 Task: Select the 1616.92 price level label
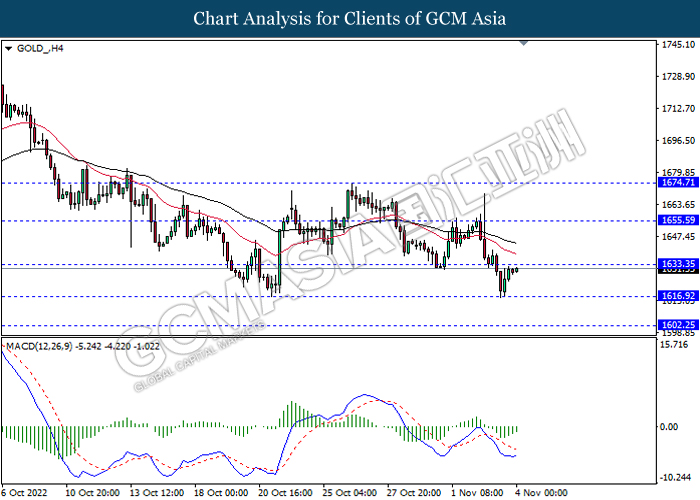pos(678,296)
